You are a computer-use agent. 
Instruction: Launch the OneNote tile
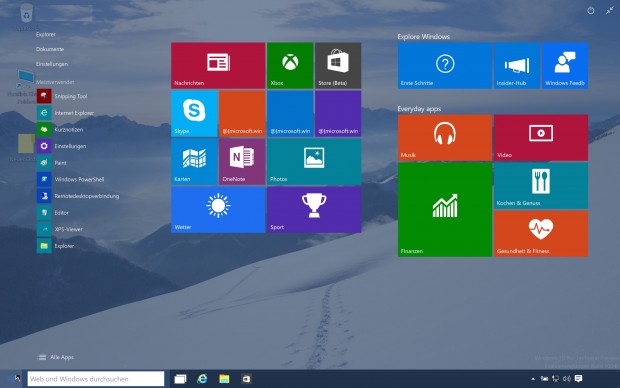pos(242,161)
